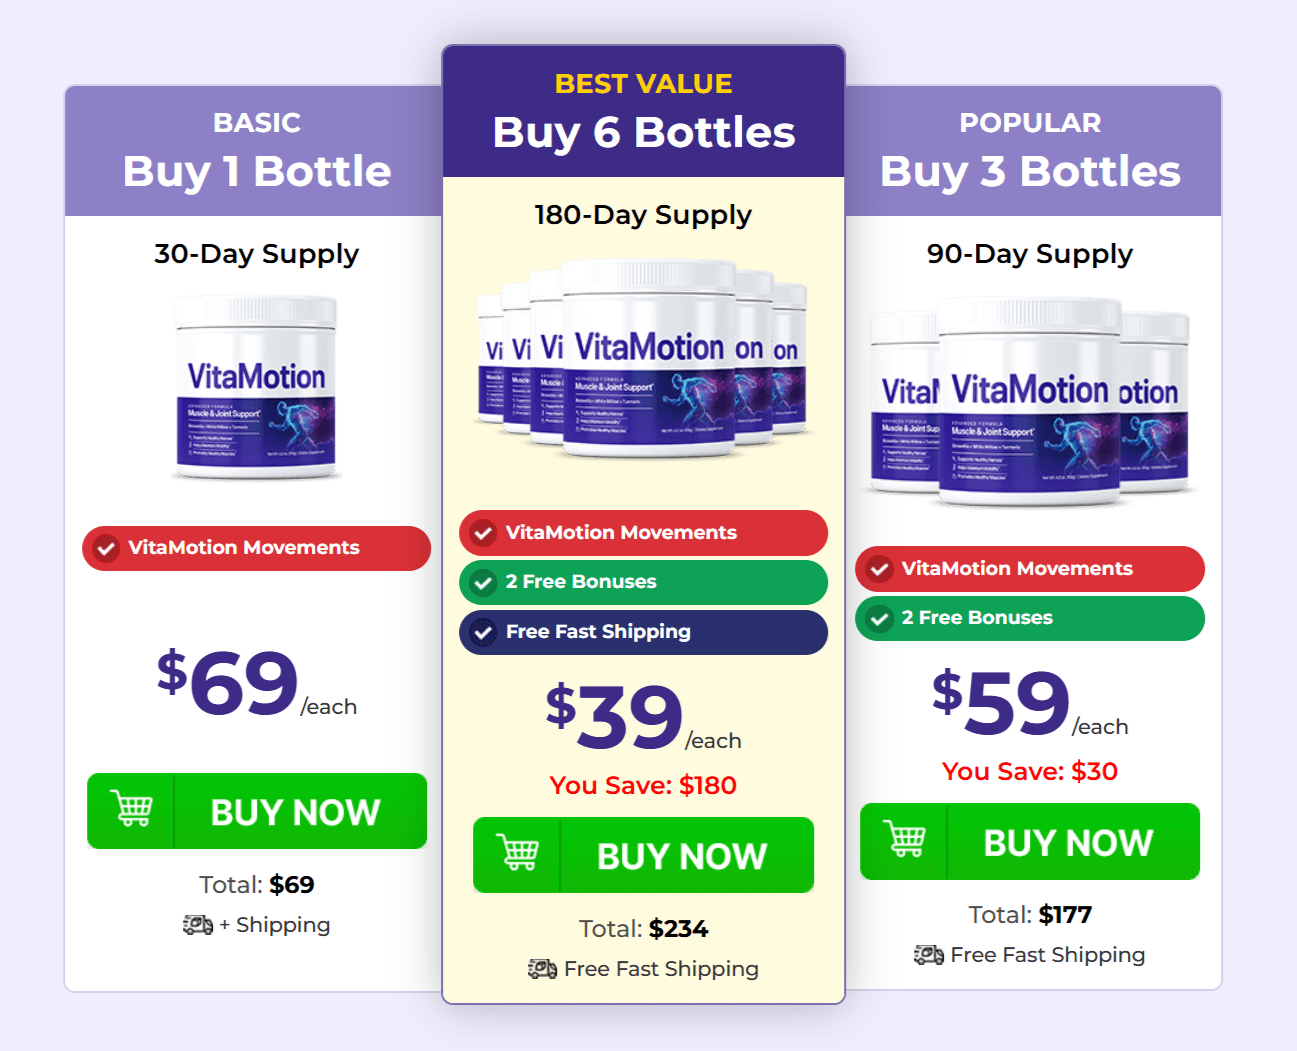Click the checkmark in the Free Fast Shipping badge

coord(483,631)
